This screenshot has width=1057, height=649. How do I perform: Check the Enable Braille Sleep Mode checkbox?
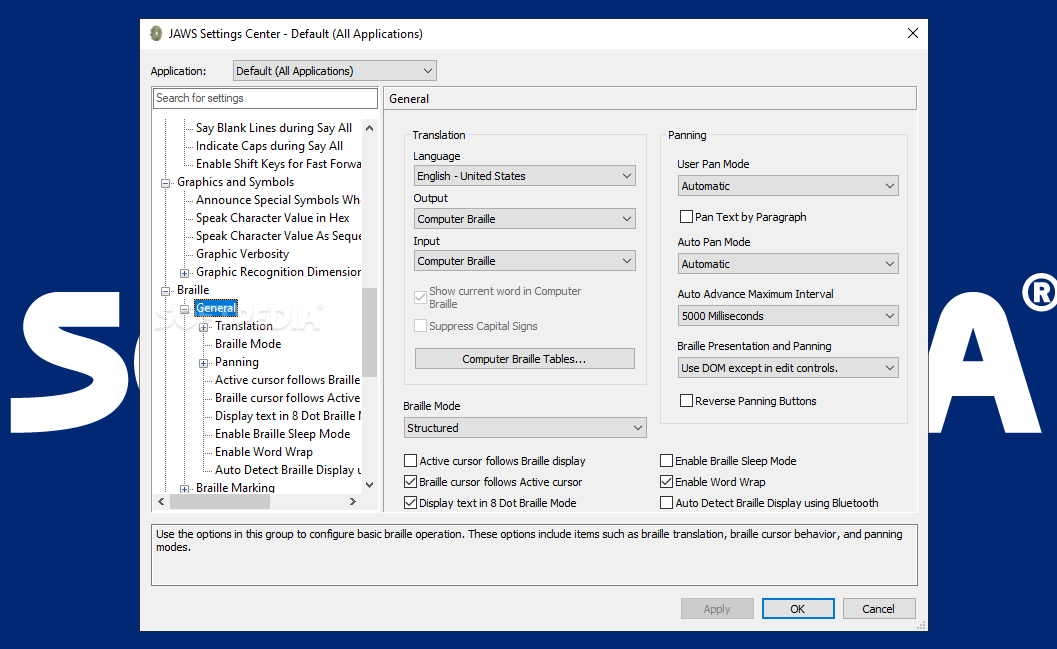[666, 461]
